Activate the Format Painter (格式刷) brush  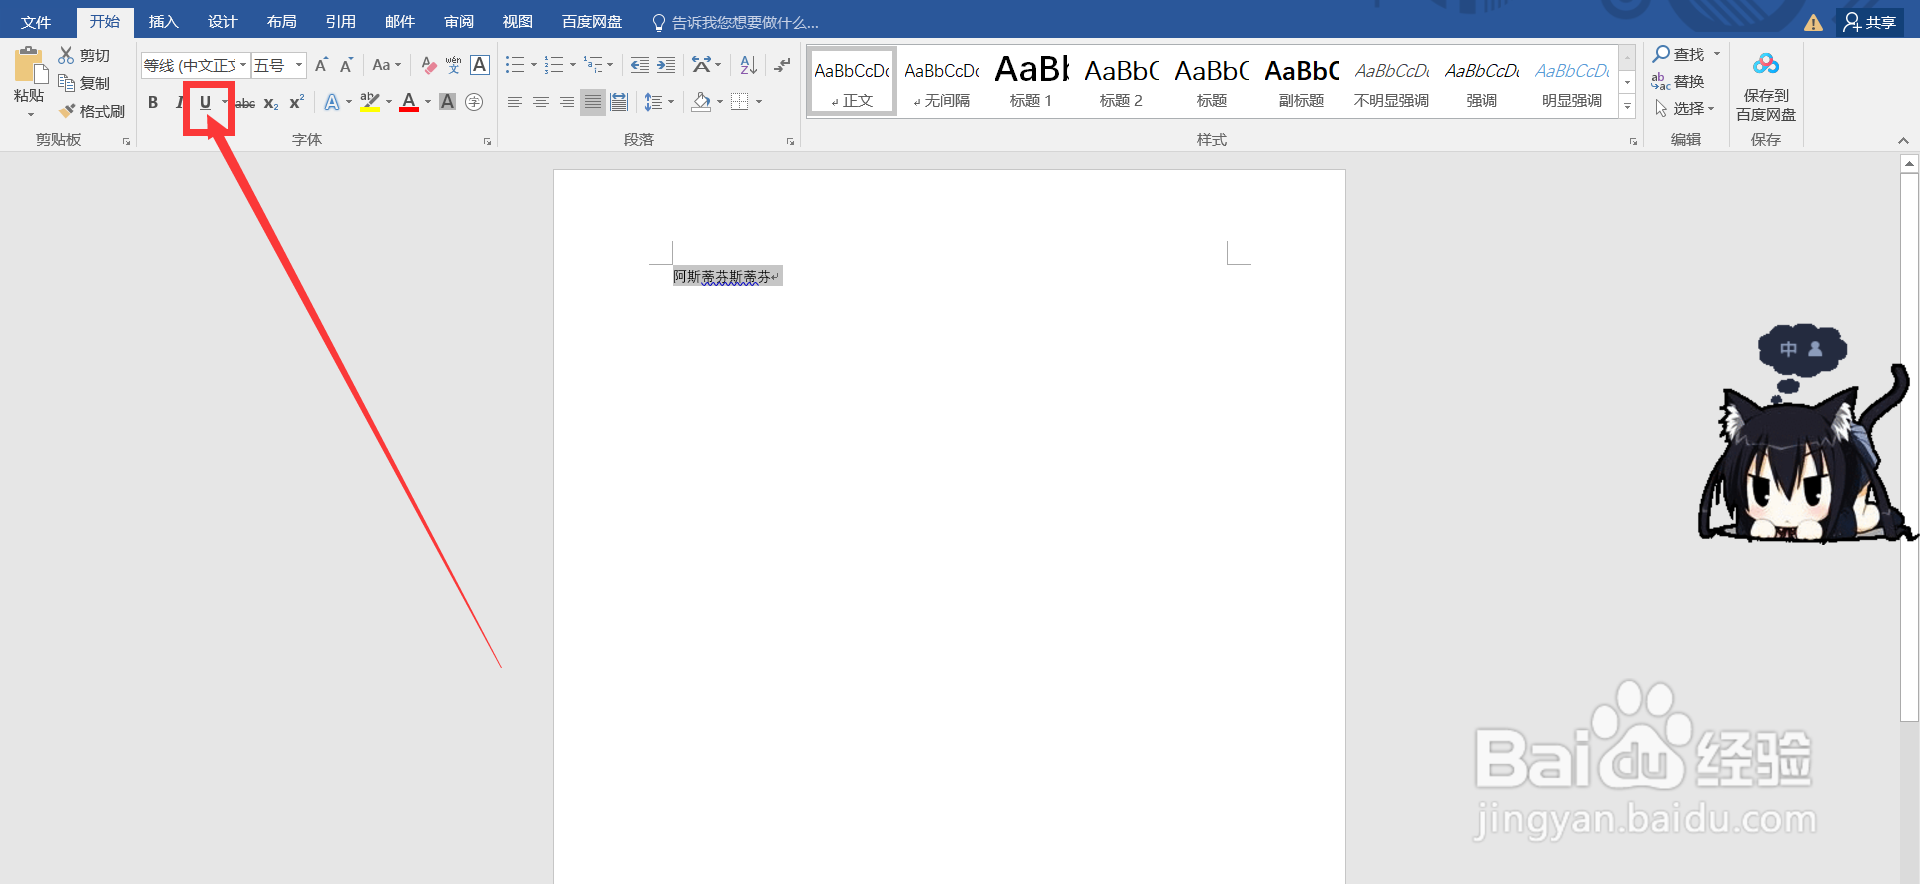(91, 111)
